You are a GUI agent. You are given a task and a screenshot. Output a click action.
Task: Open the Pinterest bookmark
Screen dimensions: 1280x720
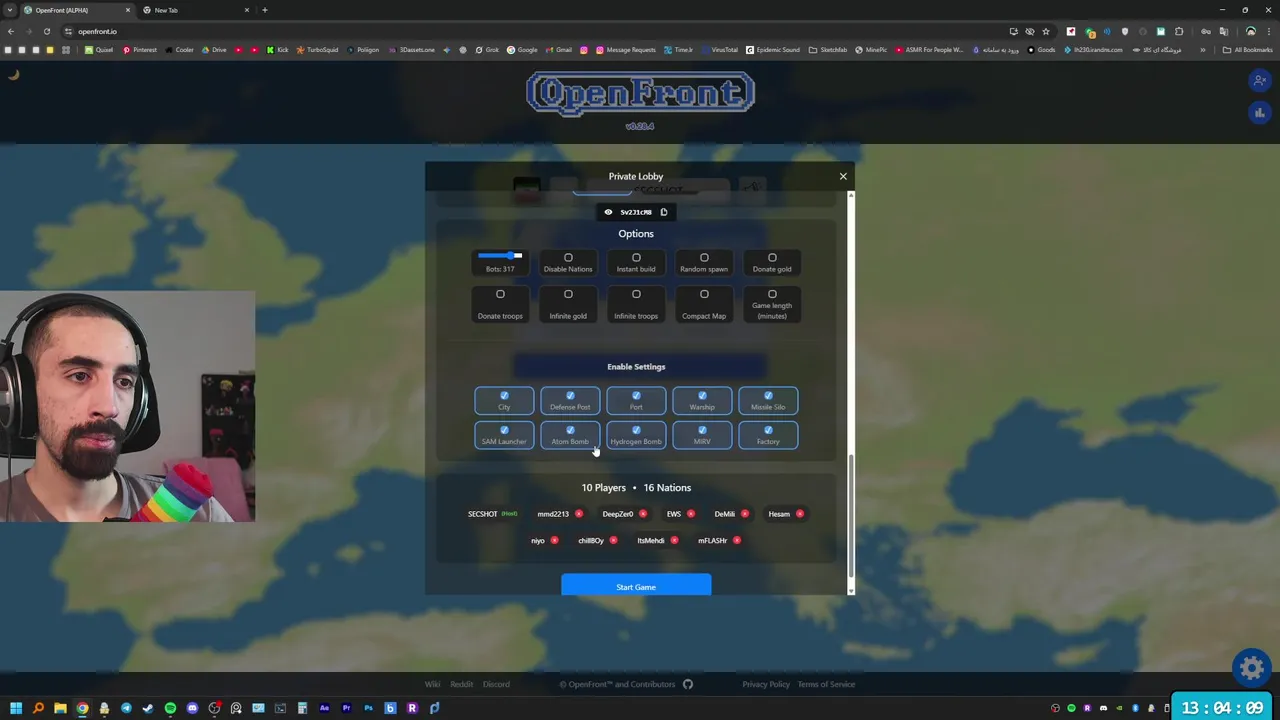[x=139, y=50]
